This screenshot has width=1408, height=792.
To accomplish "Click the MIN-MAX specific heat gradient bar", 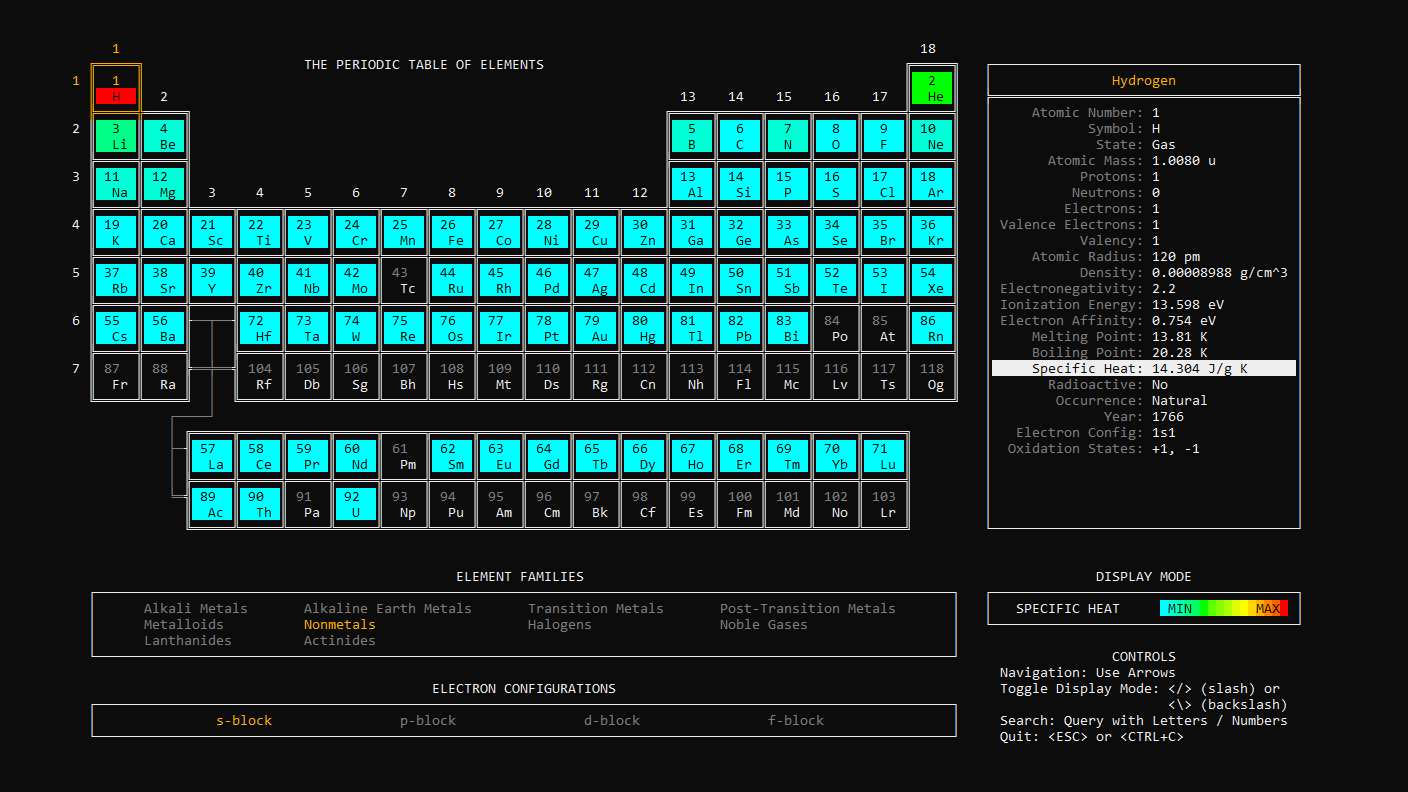I will (1225, 608).
